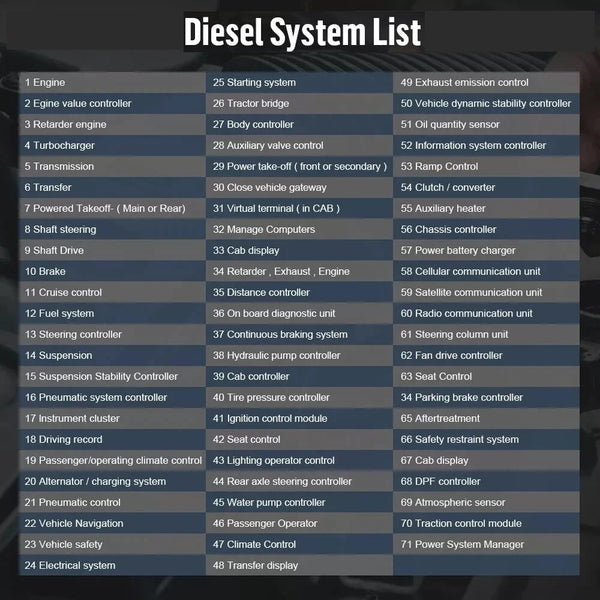Select '18 Driving record' cell

112,440
